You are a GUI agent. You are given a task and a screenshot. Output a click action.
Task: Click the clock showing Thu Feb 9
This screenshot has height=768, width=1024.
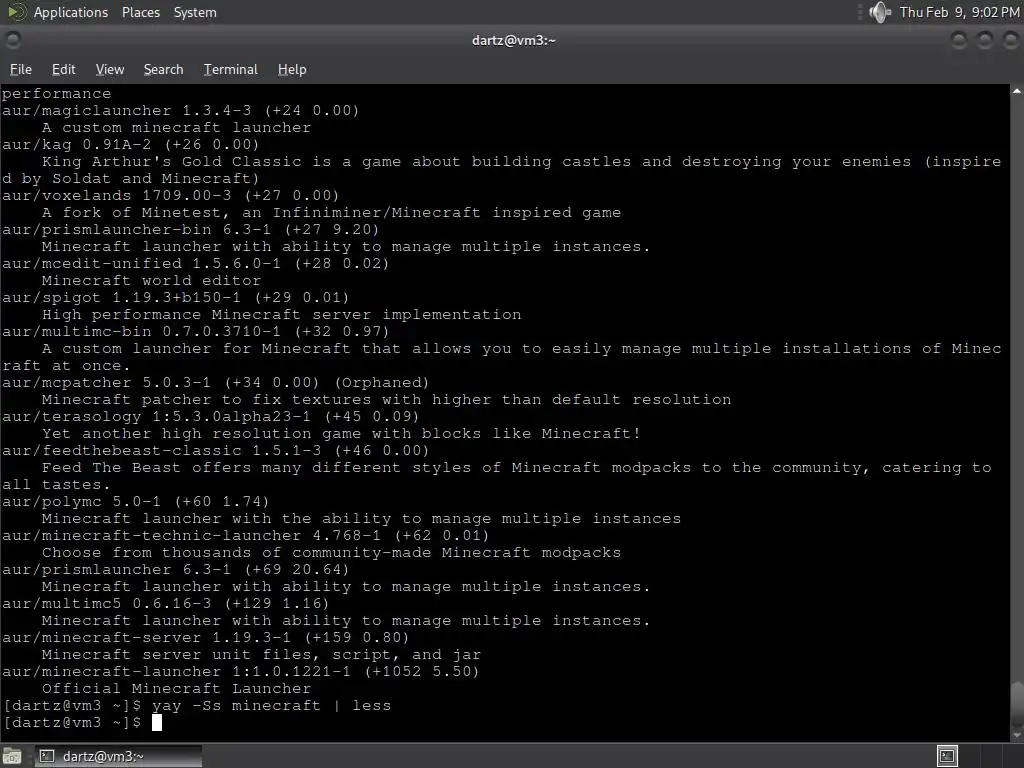(x=959, y=12)
